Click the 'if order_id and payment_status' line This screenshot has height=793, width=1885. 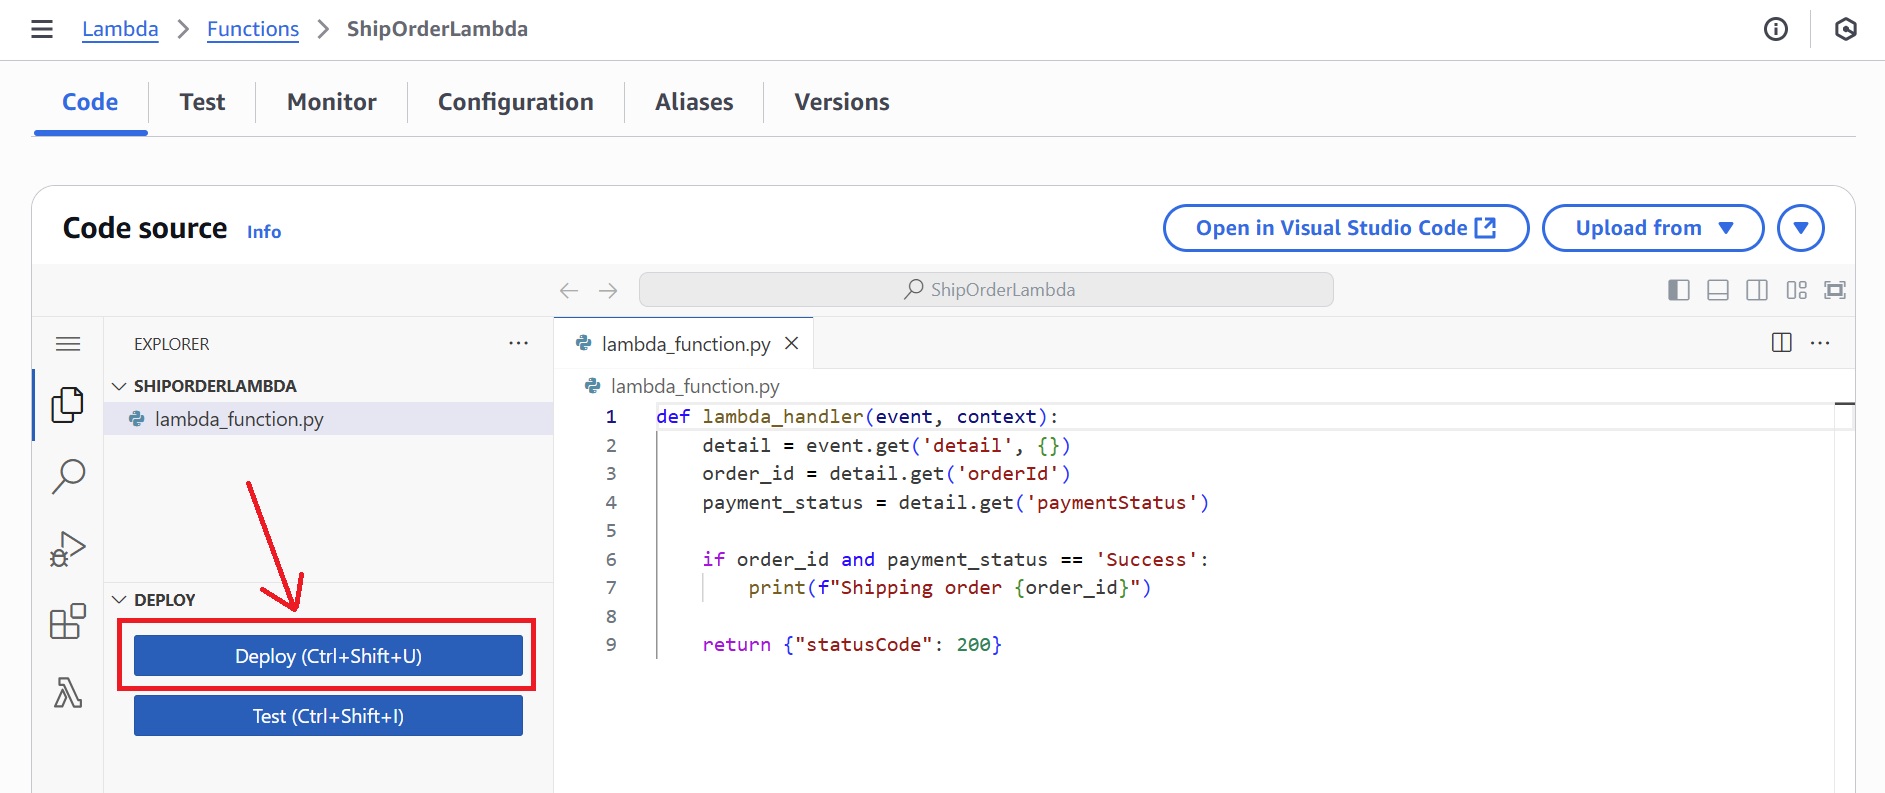(955, 559)
